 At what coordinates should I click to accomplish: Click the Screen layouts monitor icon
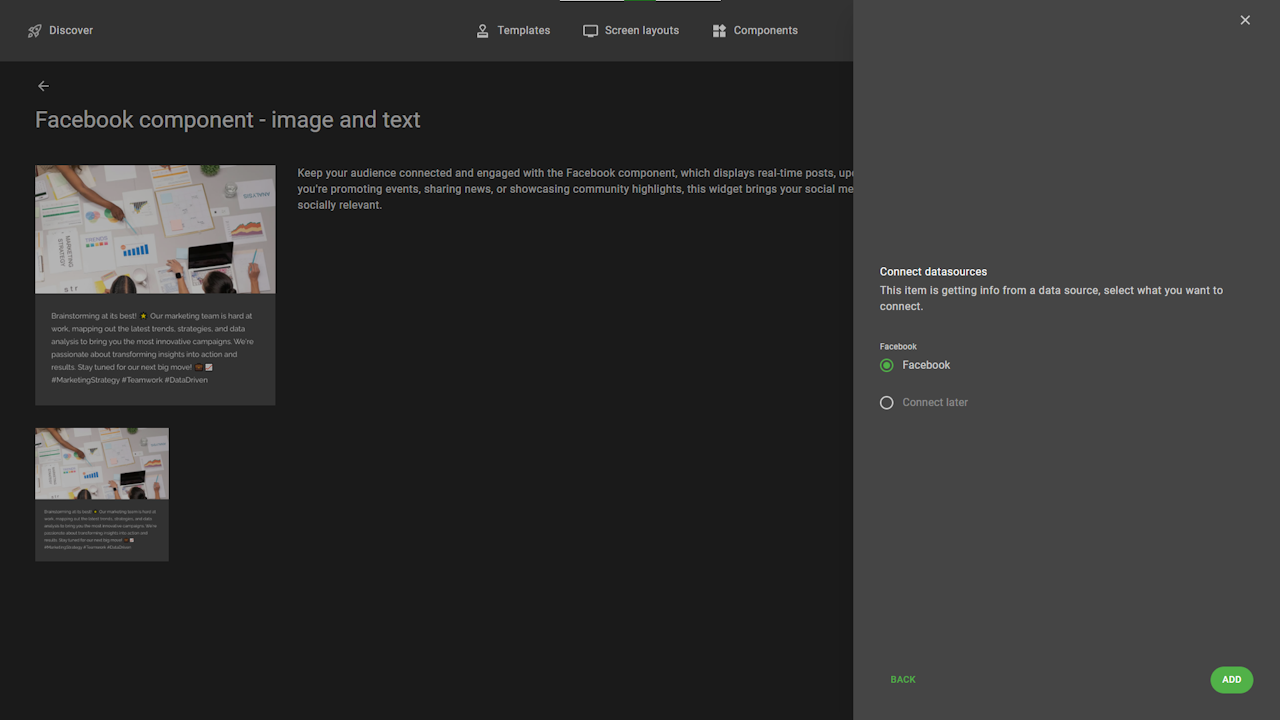tap(590, 31)
